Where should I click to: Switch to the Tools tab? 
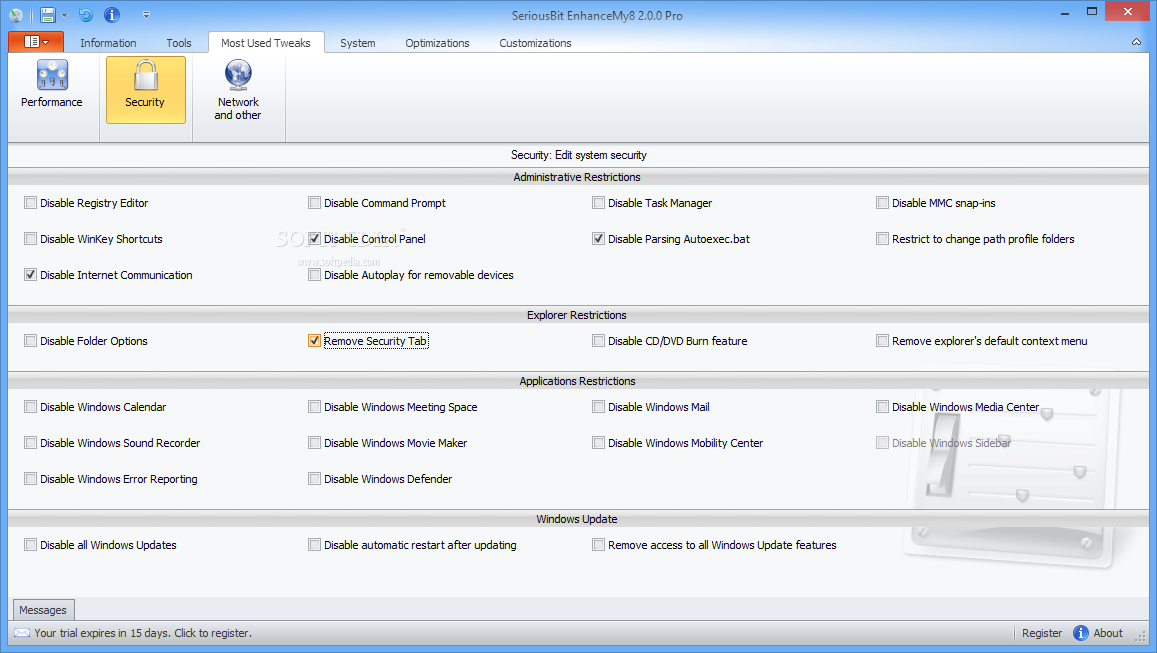(179, 43)
